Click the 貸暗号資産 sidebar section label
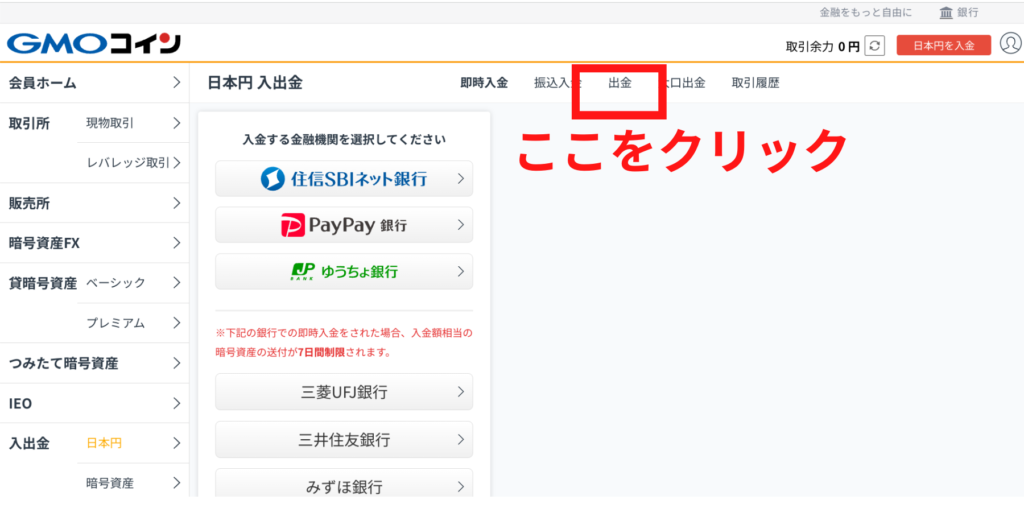 (42, 283)
